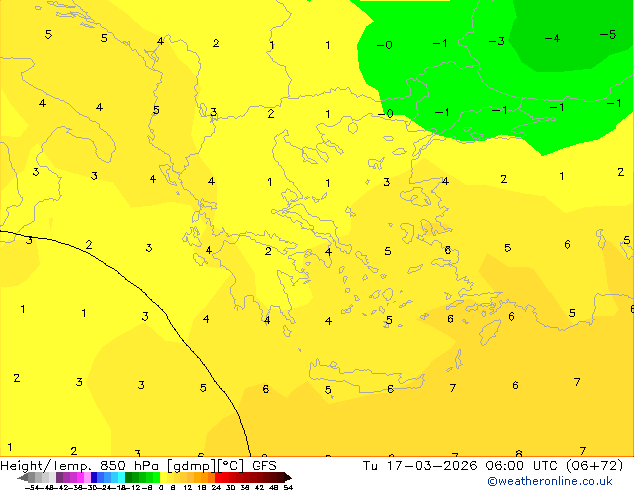Click the bright yellow legend swatch above 0
634x490 pixels.
click(x=163, y=477)
